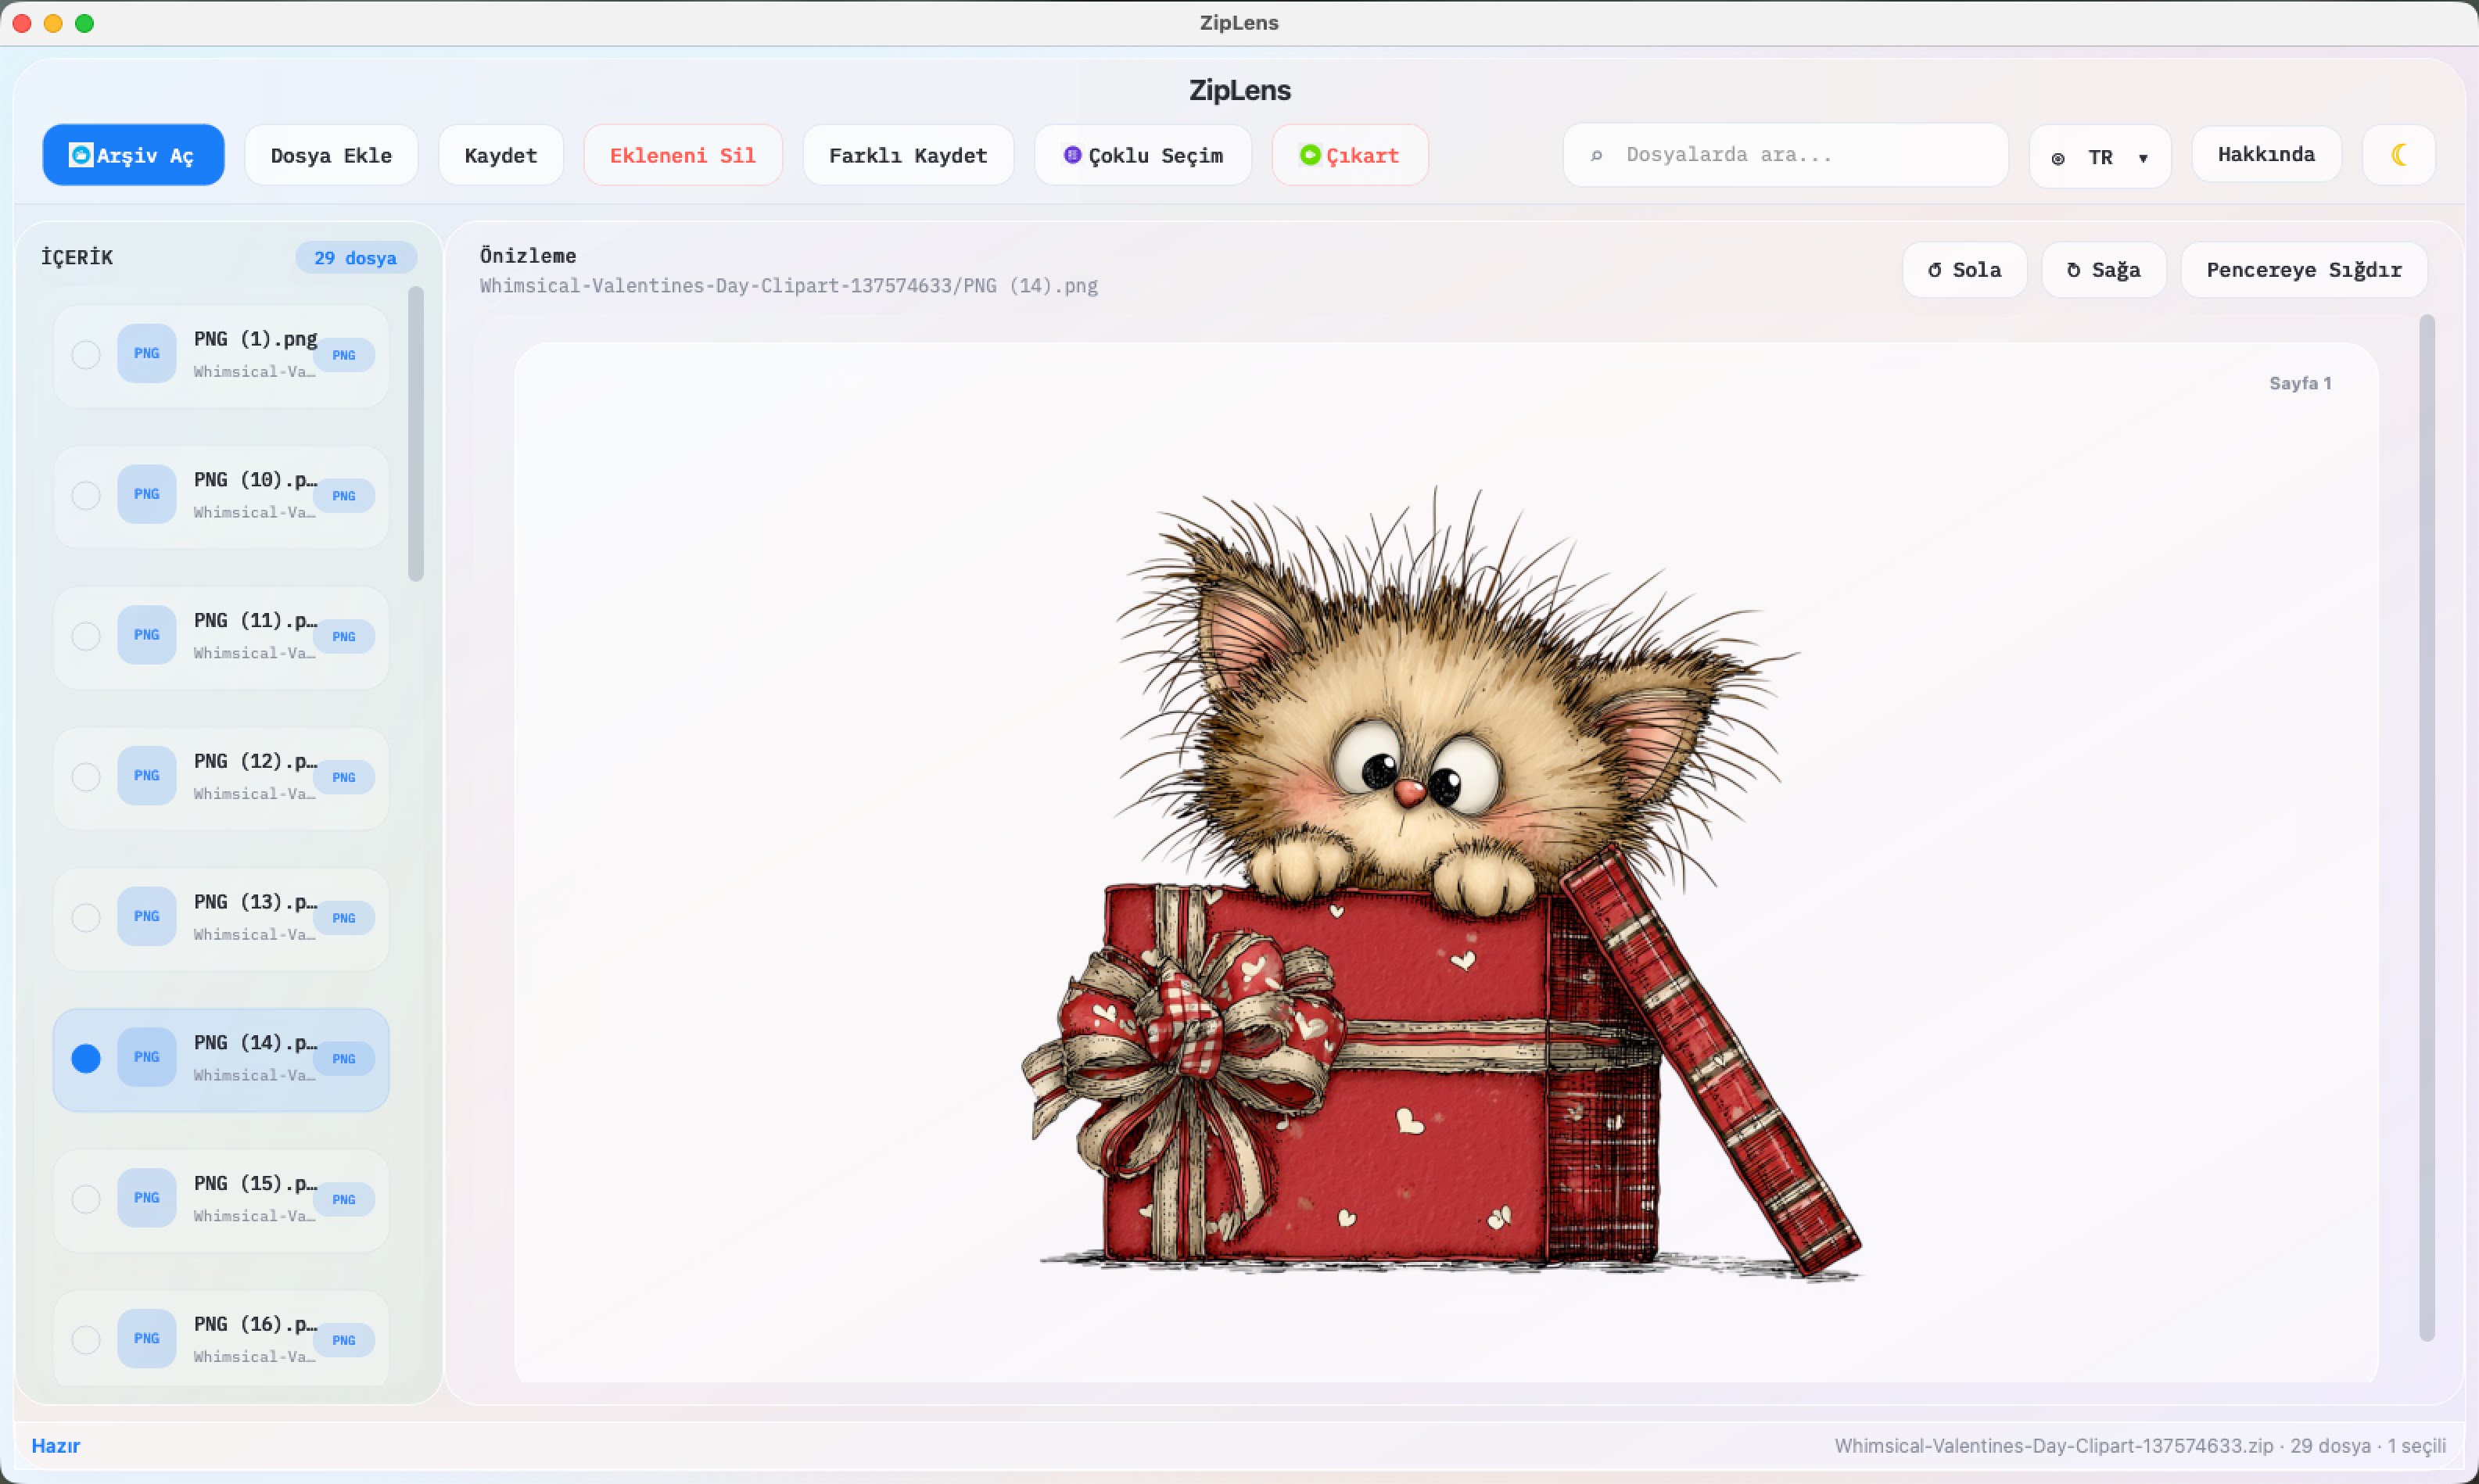2479x1484 pixels.
Task: Click Ekleneni Sil button
Action: pos(683,155)
